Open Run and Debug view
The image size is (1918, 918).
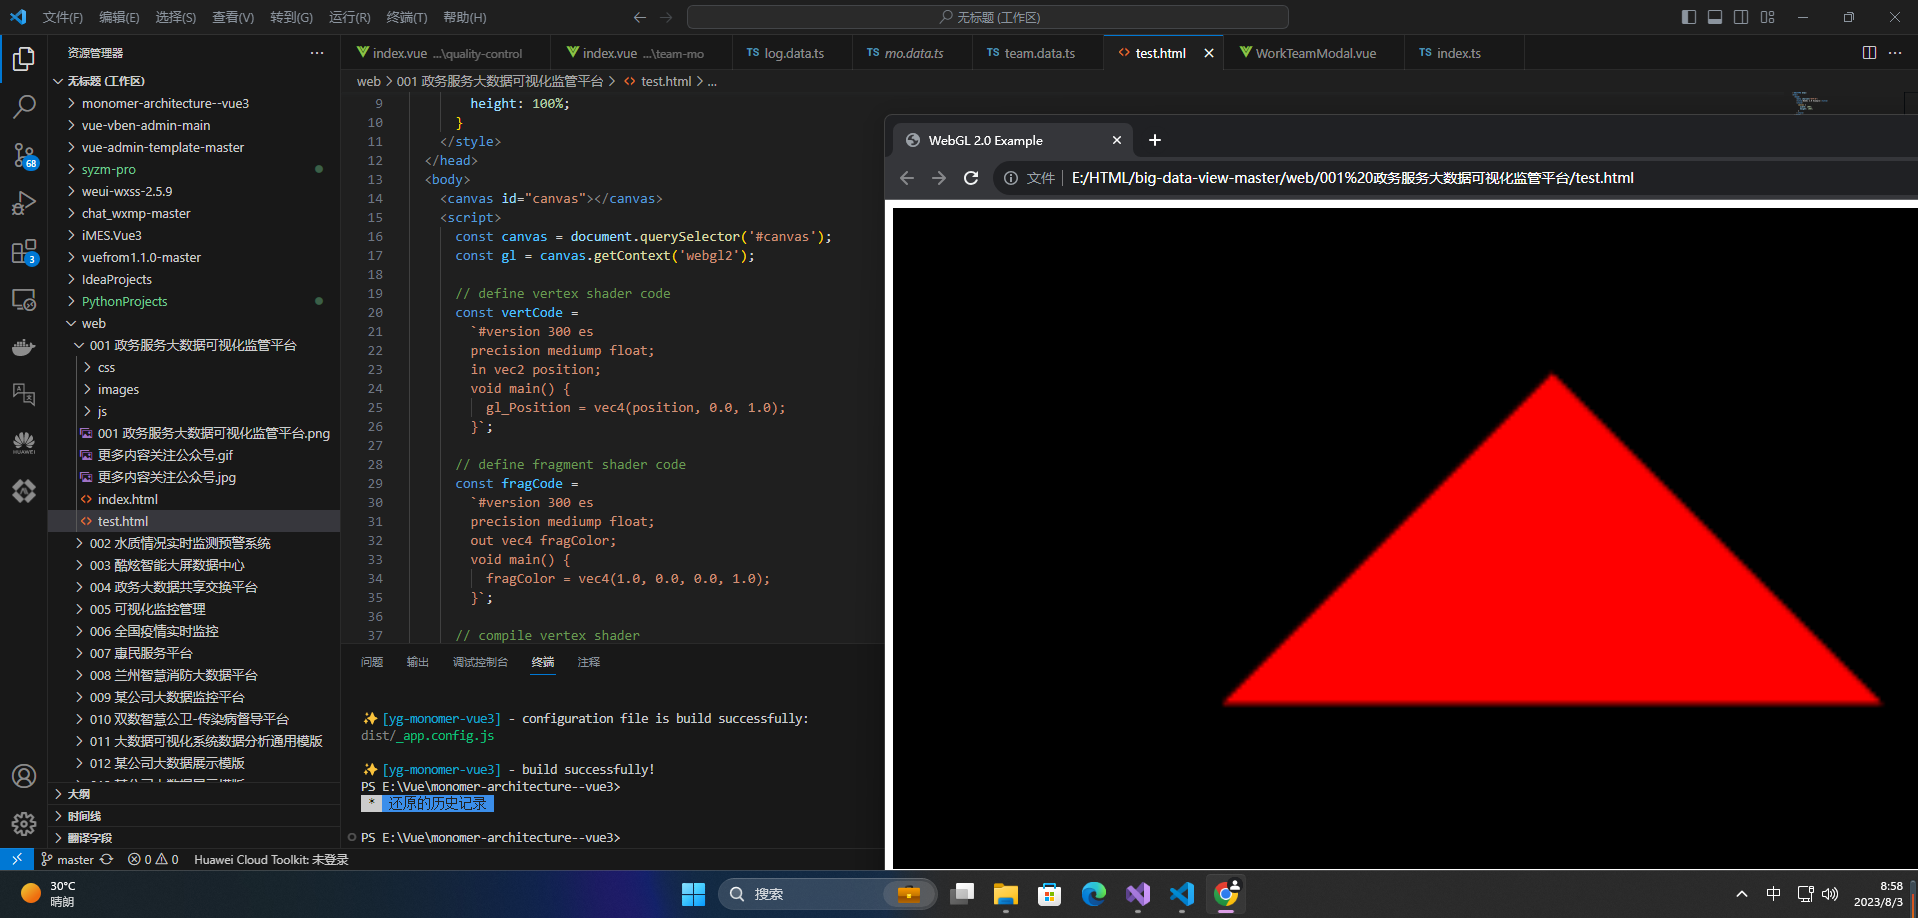[24, 203]
